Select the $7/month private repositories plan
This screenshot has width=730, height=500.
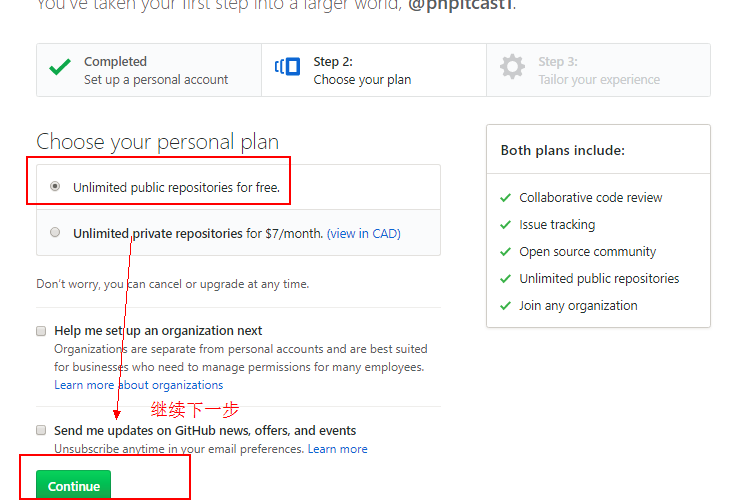(x=55, y=233)
